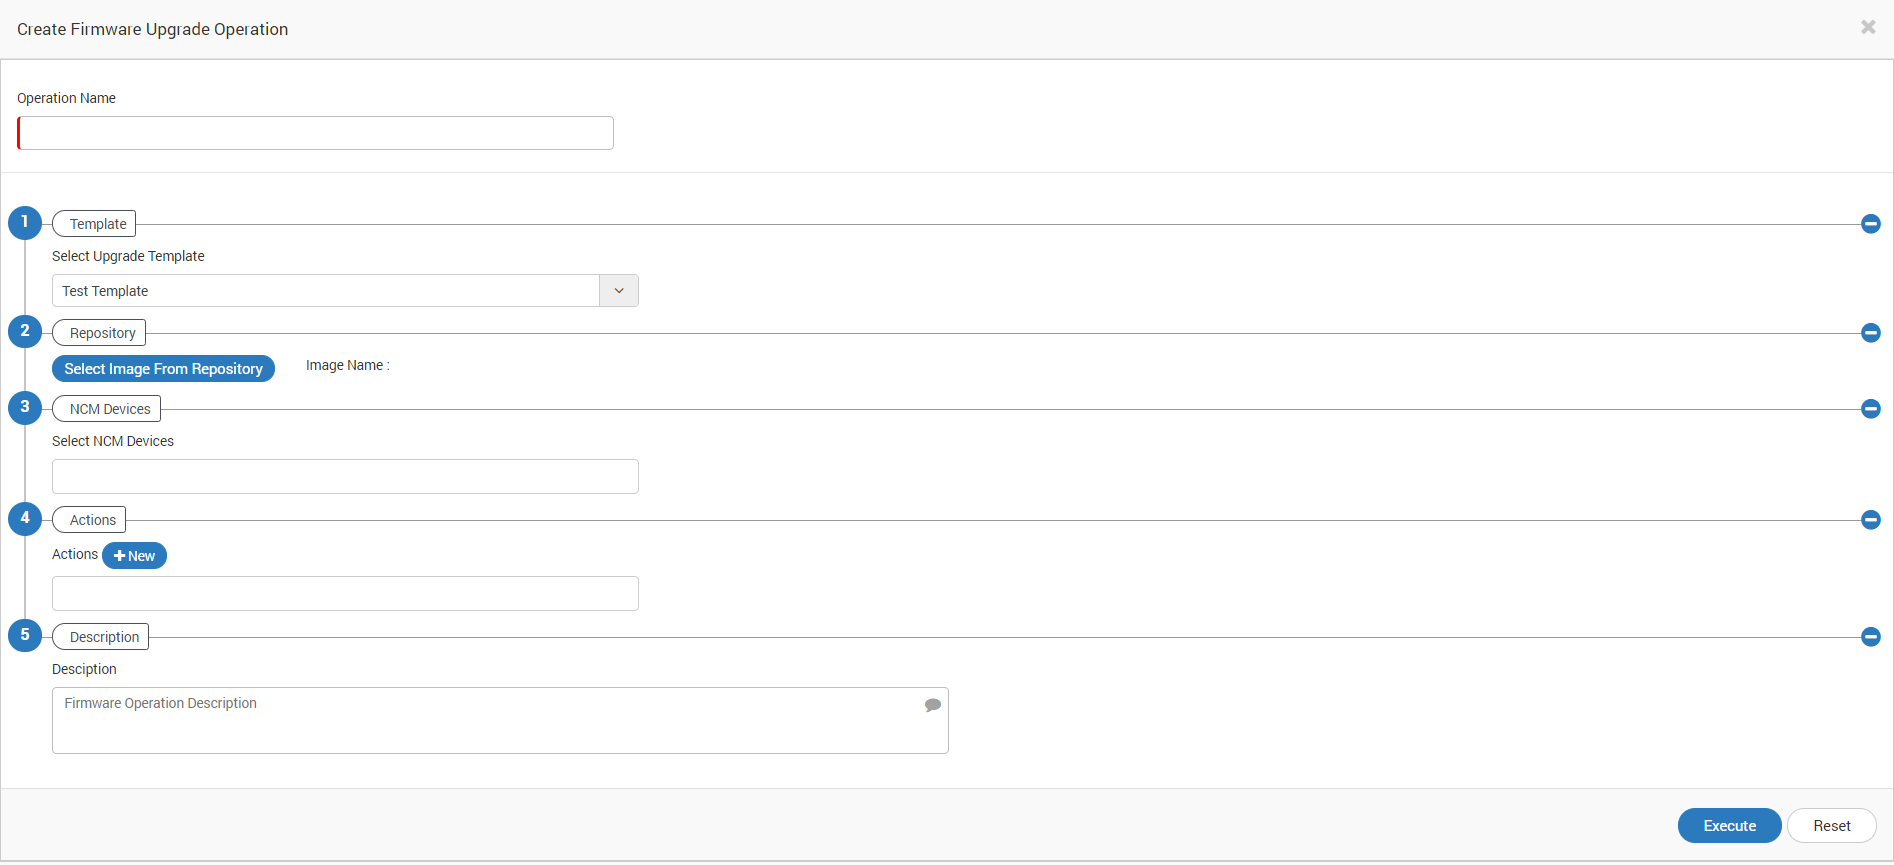Click step 1 circle icon for Template

(25, 223)
